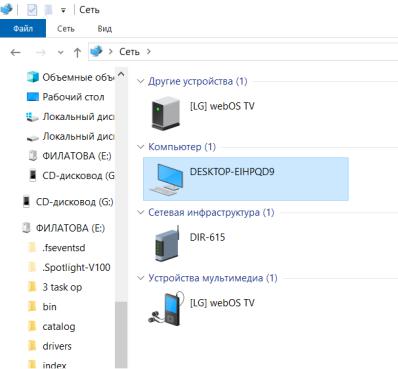Click the Компьютер (1) group header
Screen dimensions: 398x369
pyautogui.click(x=182, y=147)
